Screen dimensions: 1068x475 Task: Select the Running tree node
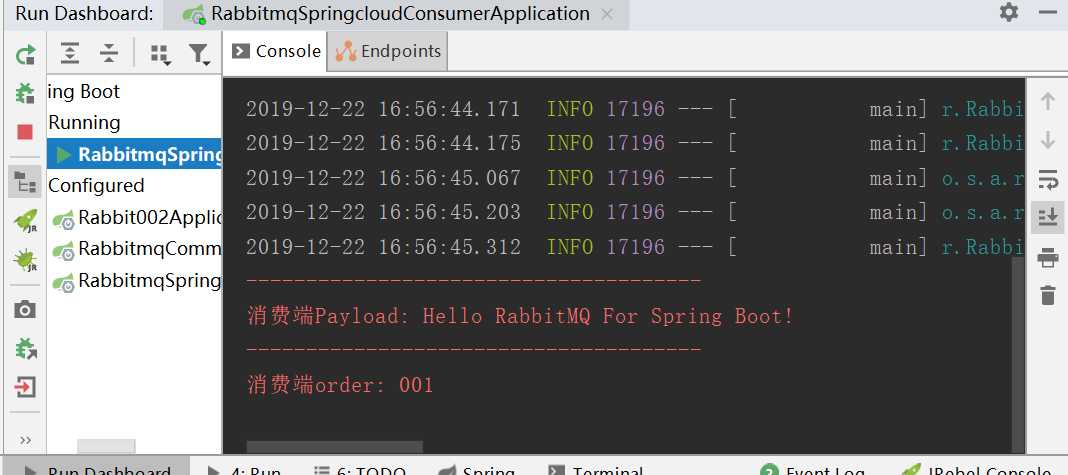pyautogui.click(x=84, y=123)
